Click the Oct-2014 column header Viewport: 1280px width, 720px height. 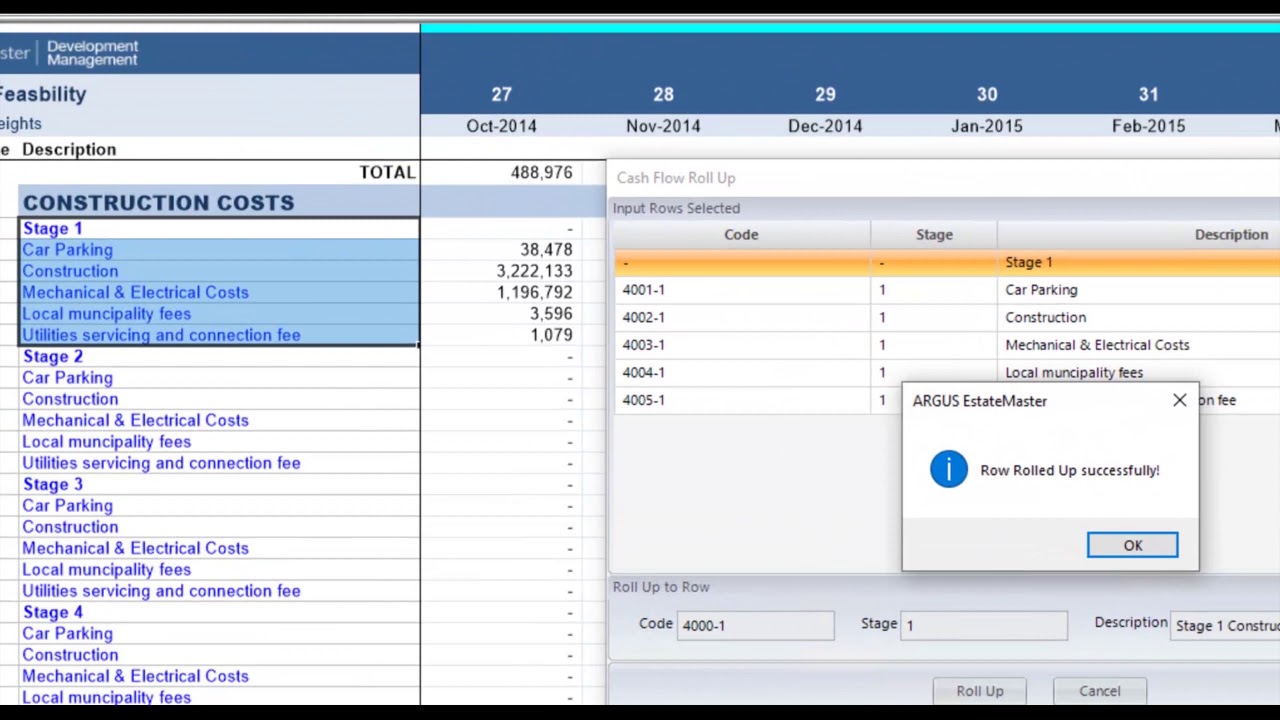(x=501, y=126)
